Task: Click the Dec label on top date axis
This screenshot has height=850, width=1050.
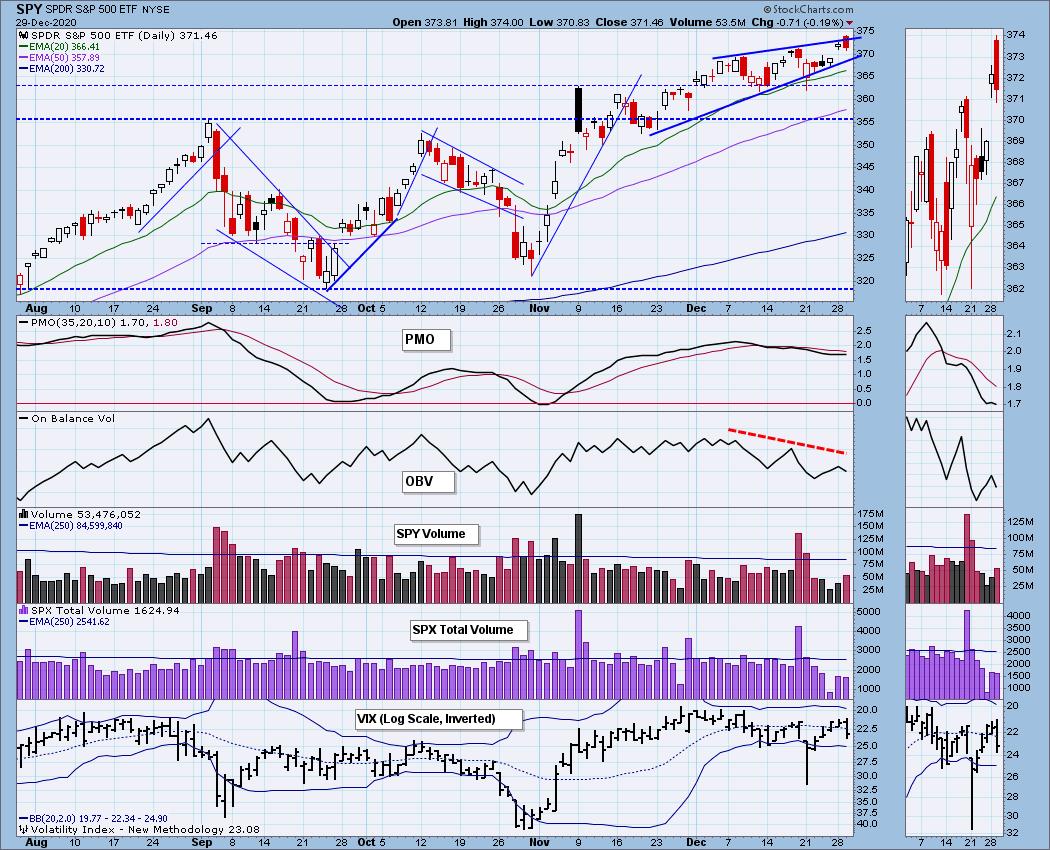Action: 696,308
